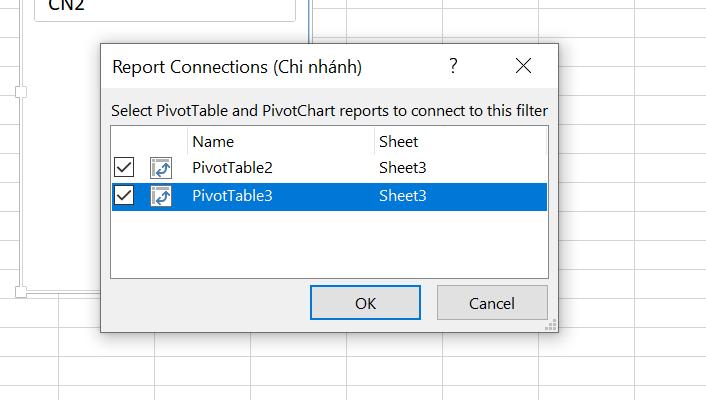Select the PivotTable2 row name
This screenshot has width=706, height=400.
point(232,168)
